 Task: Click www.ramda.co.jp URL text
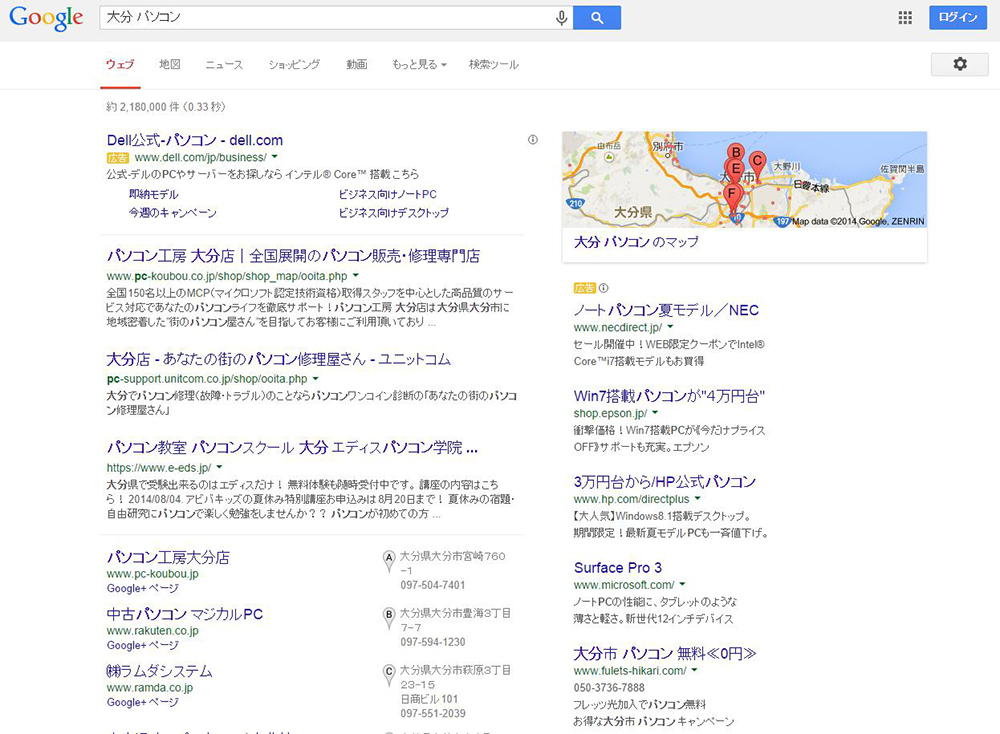[149, 687]
